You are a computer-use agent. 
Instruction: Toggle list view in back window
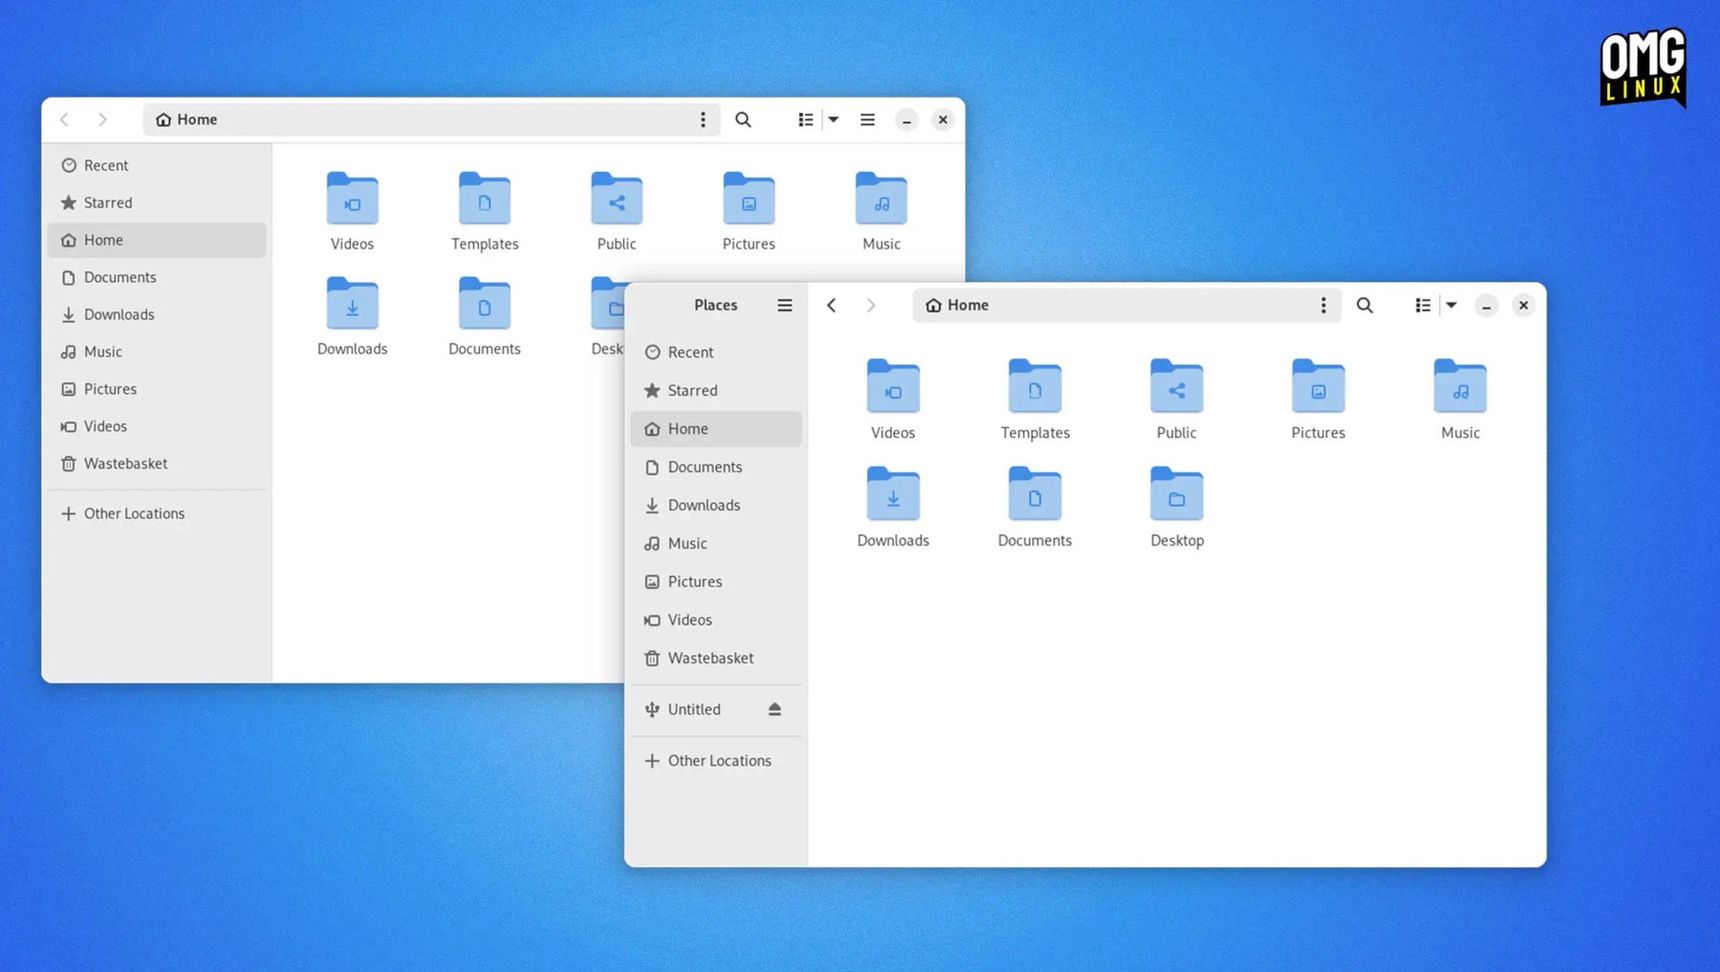tap(805, 120)
